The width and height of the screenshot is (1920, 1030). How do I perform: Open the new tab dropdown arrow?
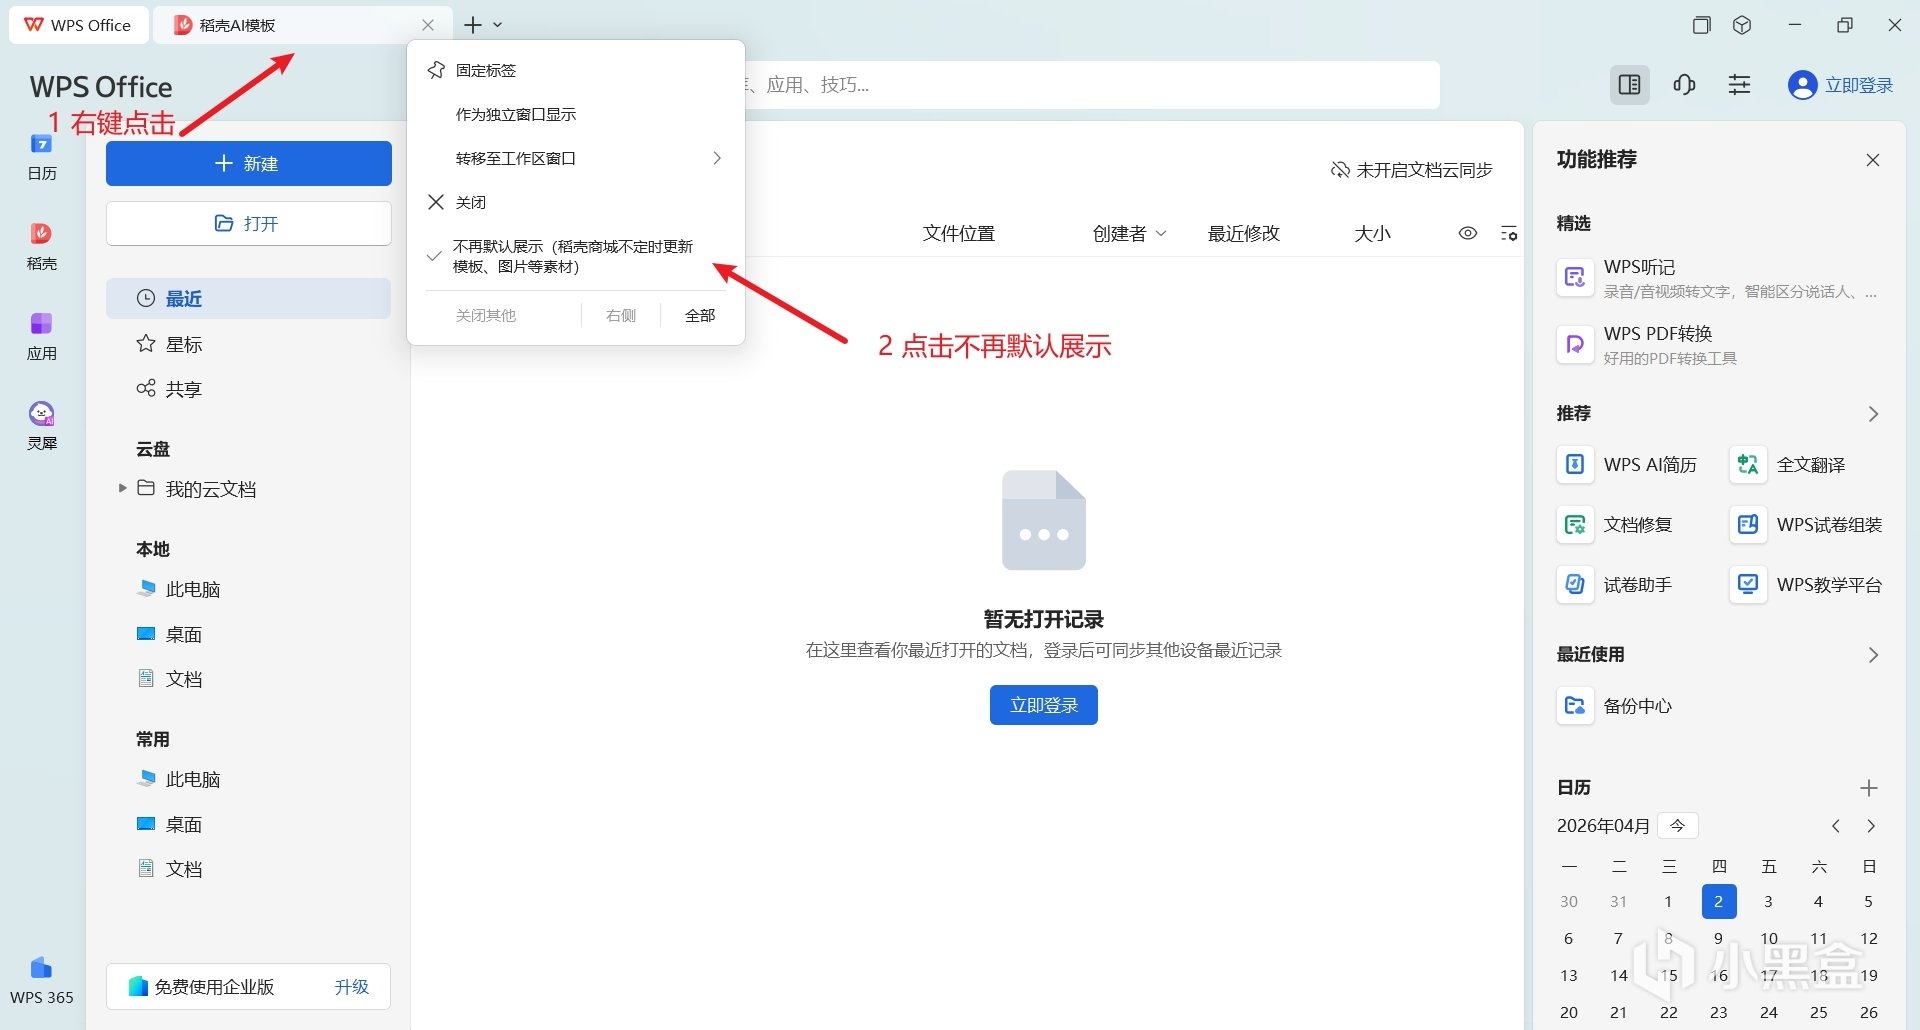click(x=498, y=25)
